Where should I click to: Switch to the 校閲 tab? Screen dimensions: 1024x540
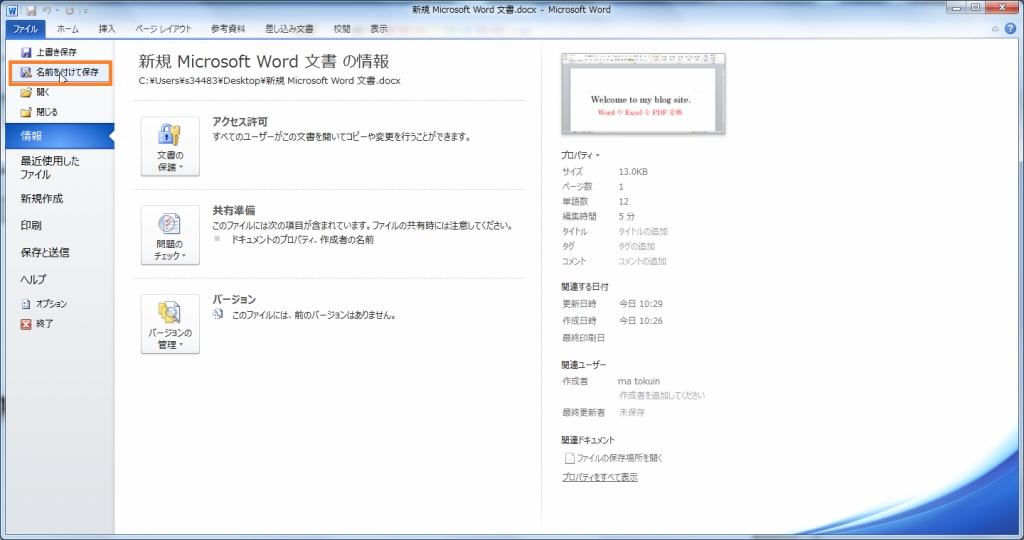tap(342, 29)
